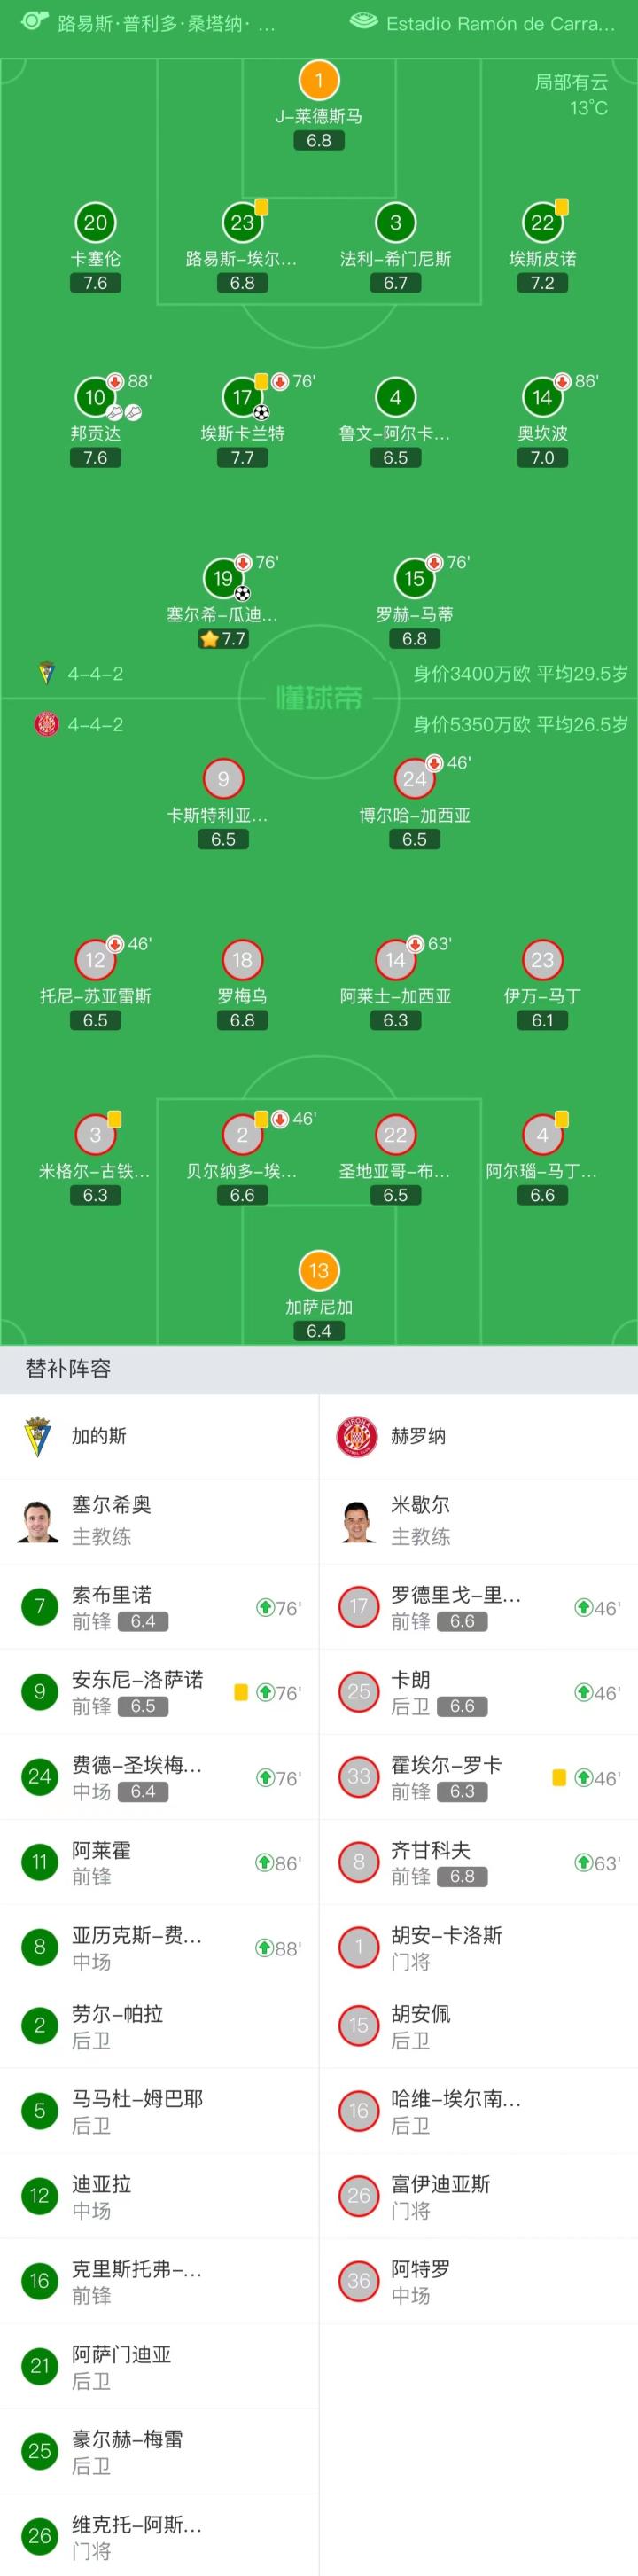Image resolution: width=638 pixels, height=2576 pixels.
Task: Tap 塞尔希-瓜迪 number 19 player badge
Action: point(223,578)
